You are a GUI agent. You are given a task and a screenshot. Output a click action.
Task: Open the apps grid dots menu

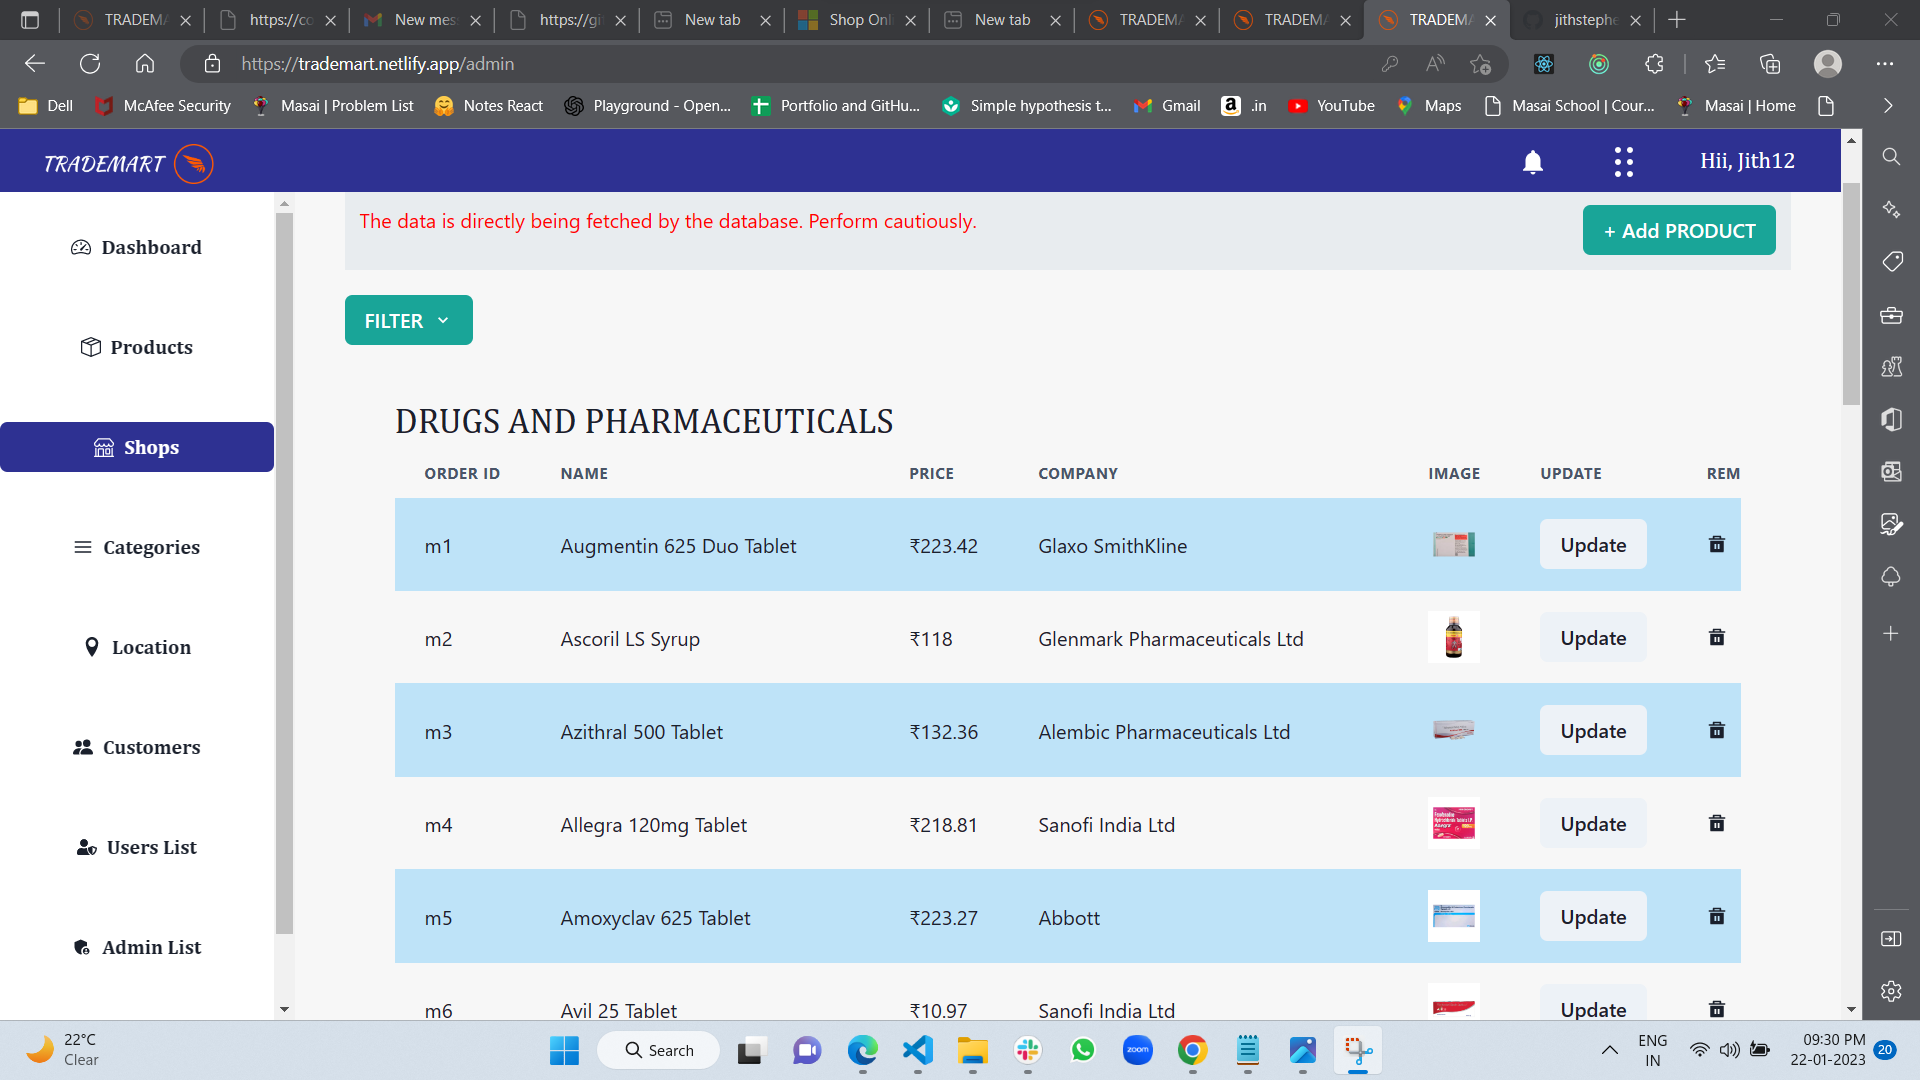pos(1623,162)
